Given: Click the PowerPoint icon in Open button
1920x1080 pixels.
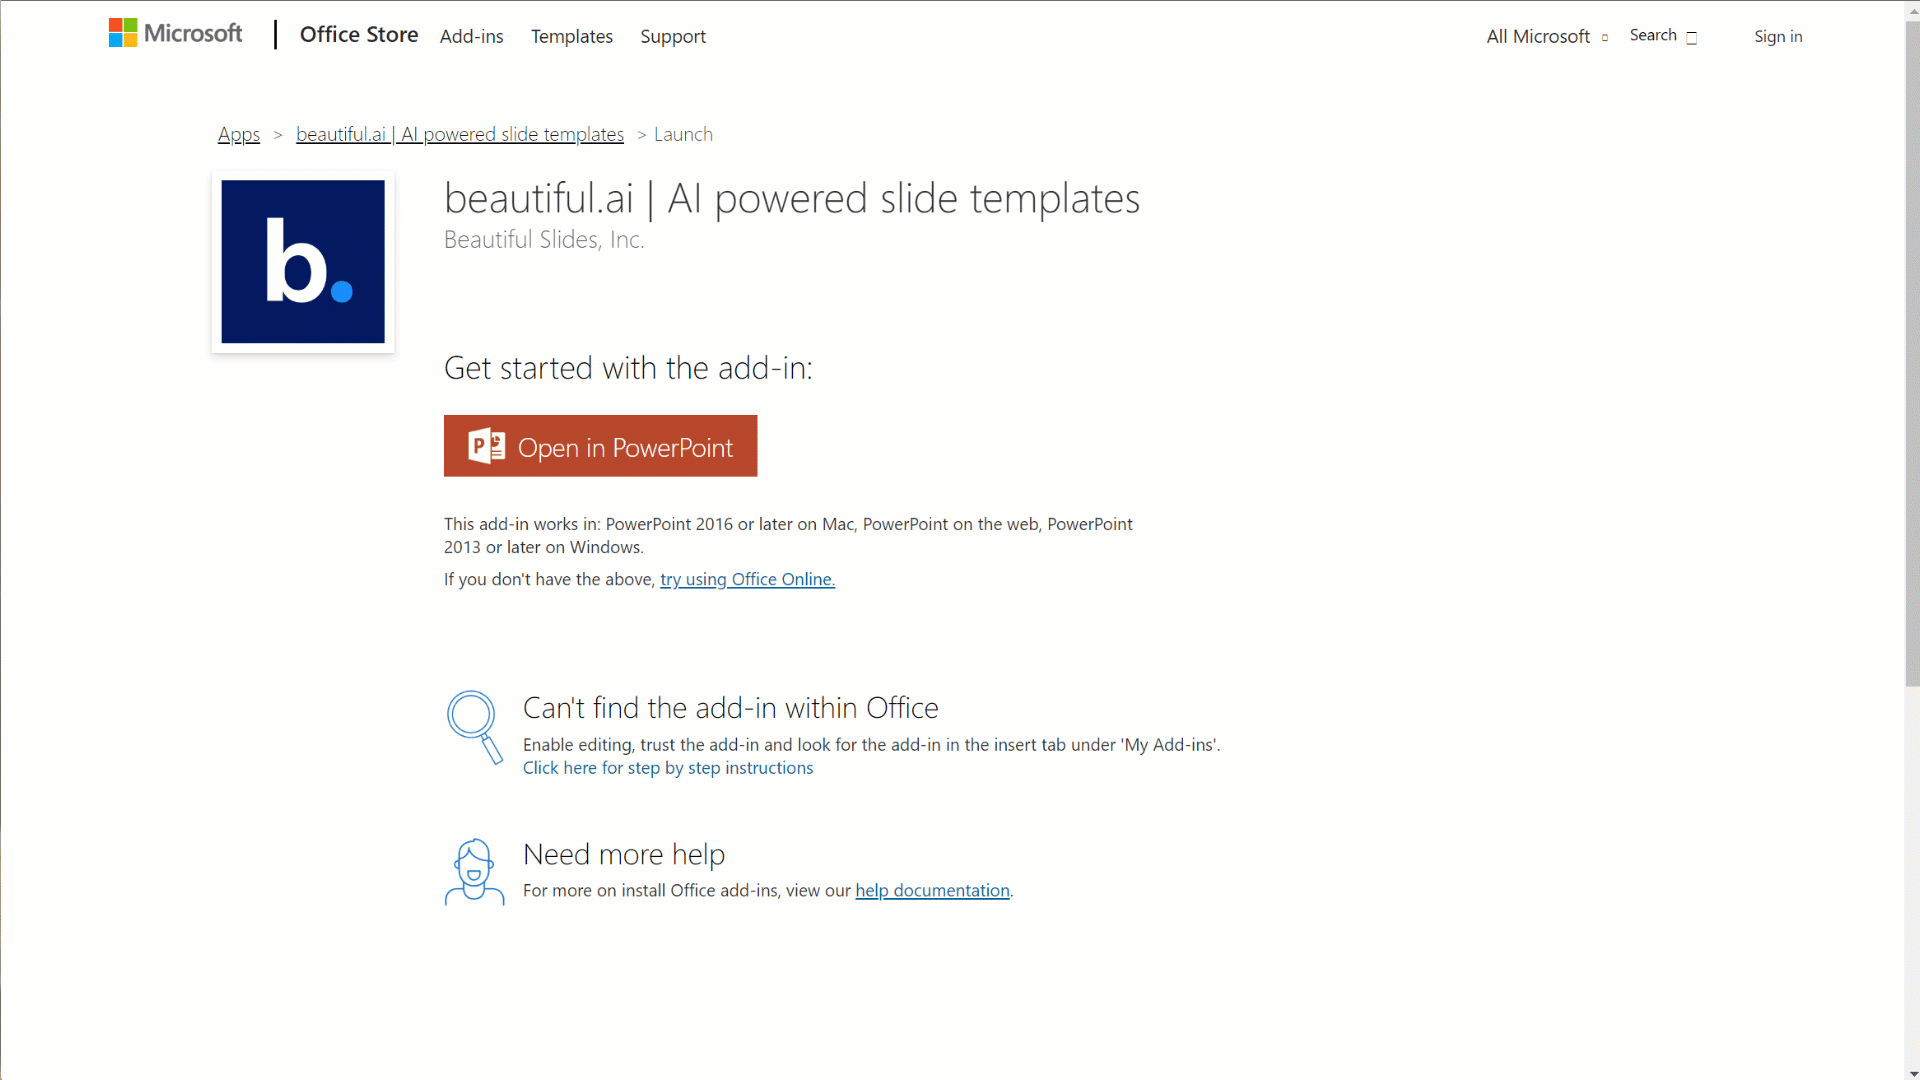Looking at the screenshot, I should [485, 446].
